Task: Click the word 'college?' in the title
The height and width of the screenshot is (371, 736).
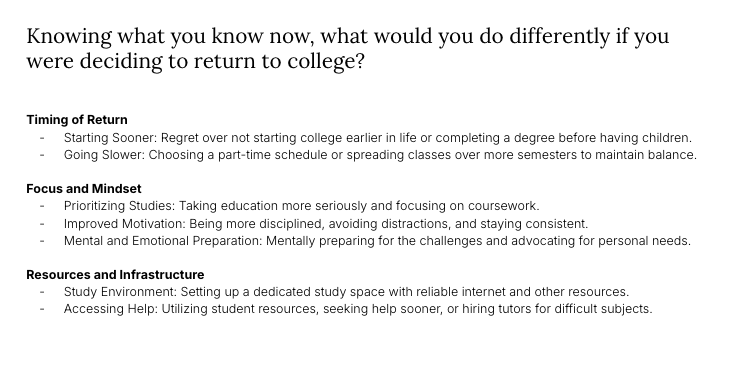Action: pyautogui.click(x=326, y=62)
